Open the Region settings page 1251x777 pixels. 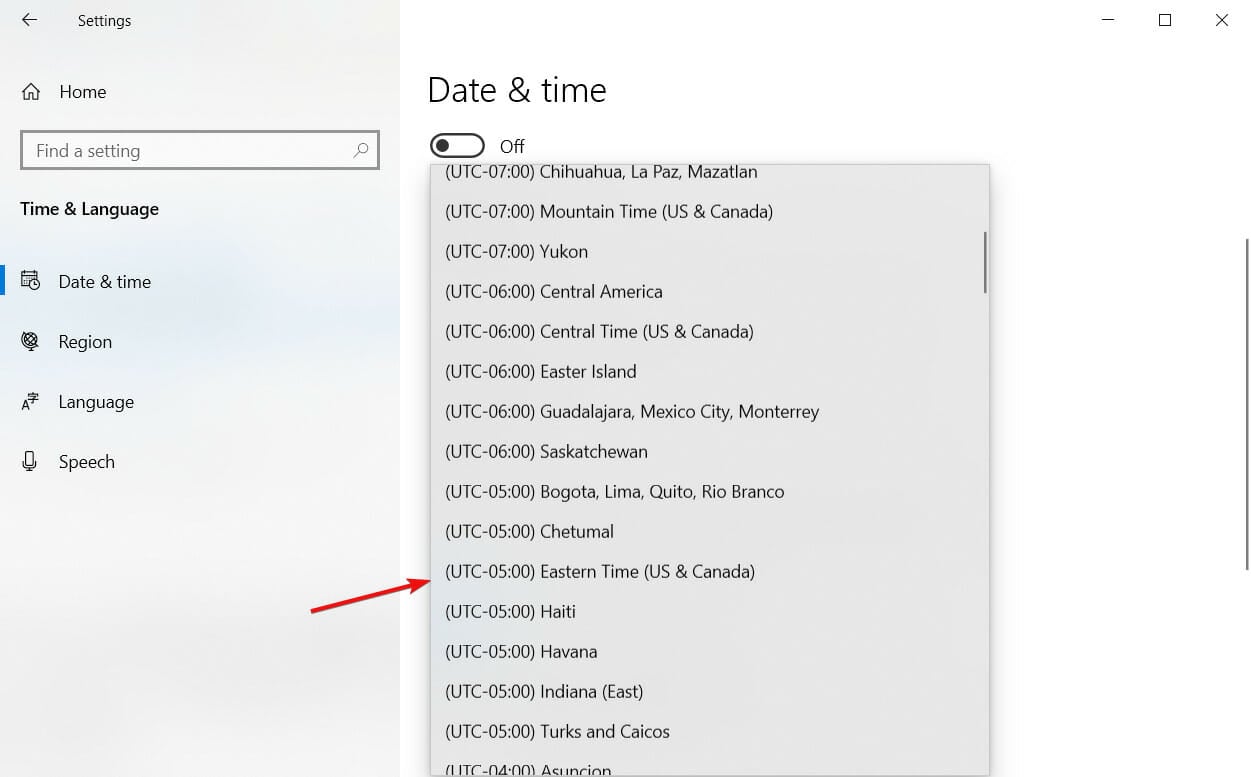click(x=200, y=342)
